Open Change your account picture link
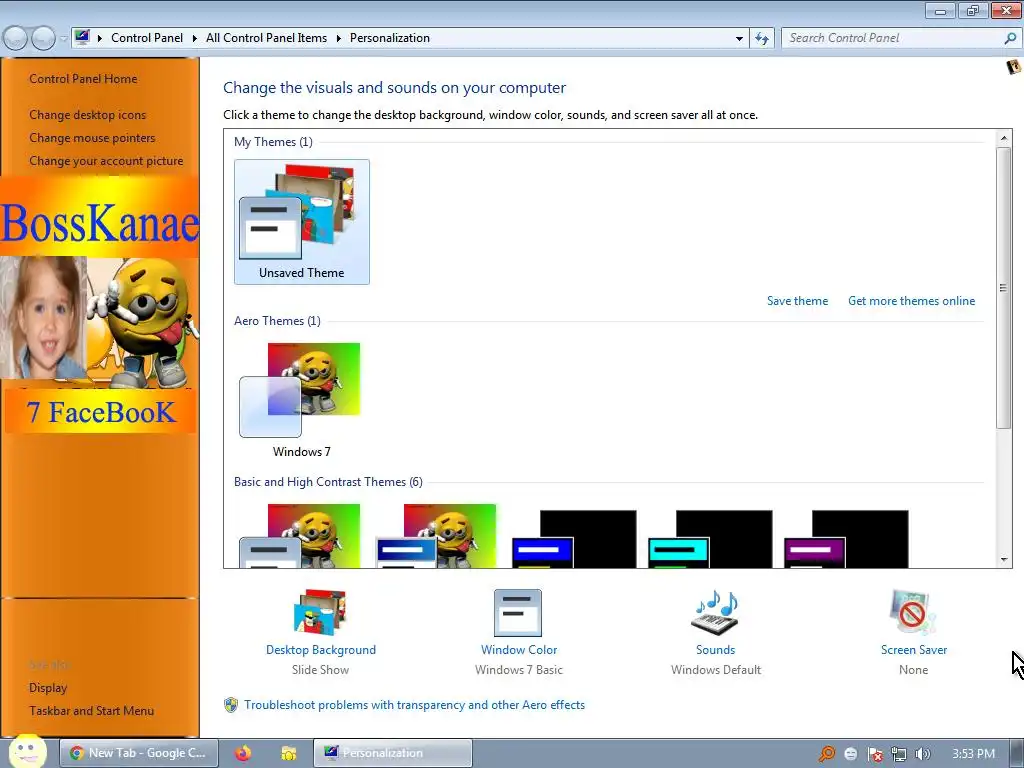Screen dimensions: 1024x768 coord(106,161)
